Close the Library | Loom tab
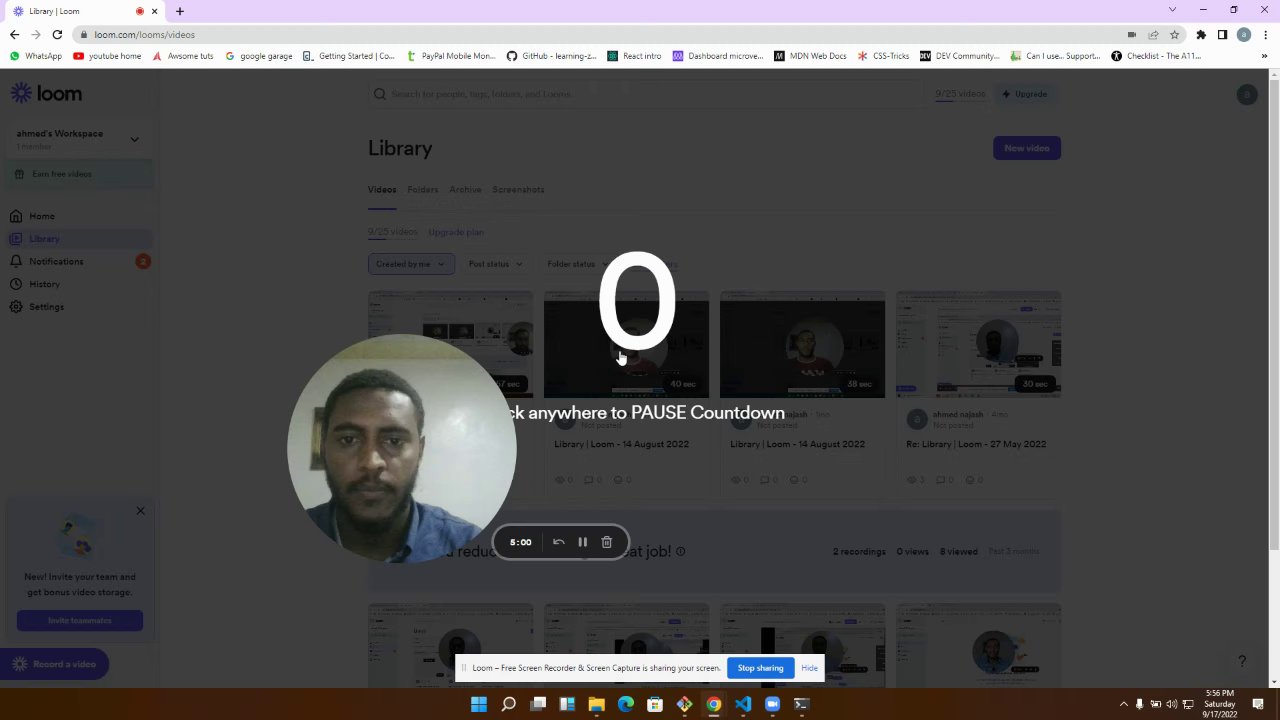Image resolution: width=1280 pixels, height=720 pixels. (x=154, y=11)
